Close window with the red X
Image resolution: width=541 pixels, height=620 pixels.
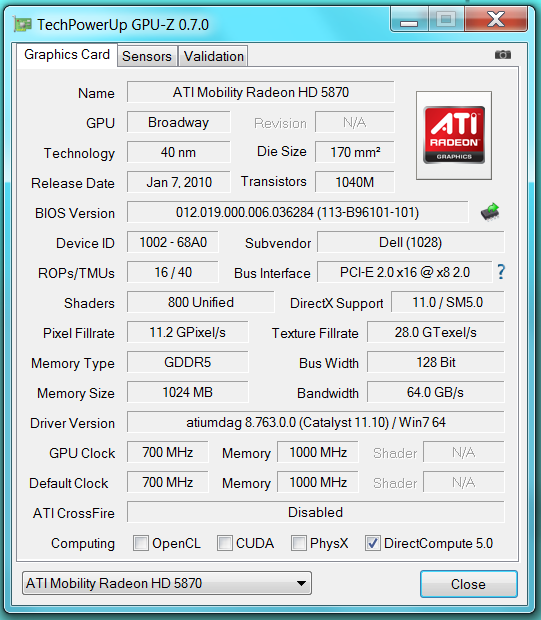coord(496,19)
